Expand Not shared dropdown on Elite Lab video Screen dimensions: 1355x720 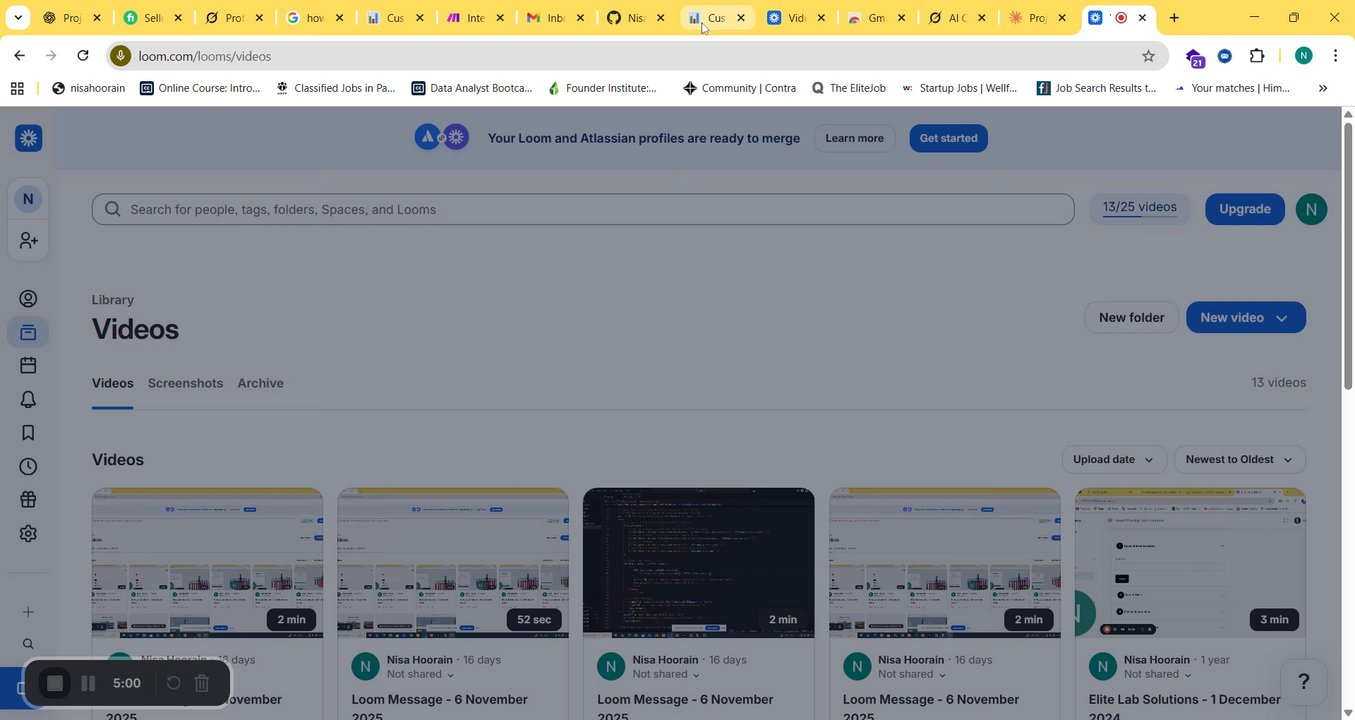pos(1158,674)
